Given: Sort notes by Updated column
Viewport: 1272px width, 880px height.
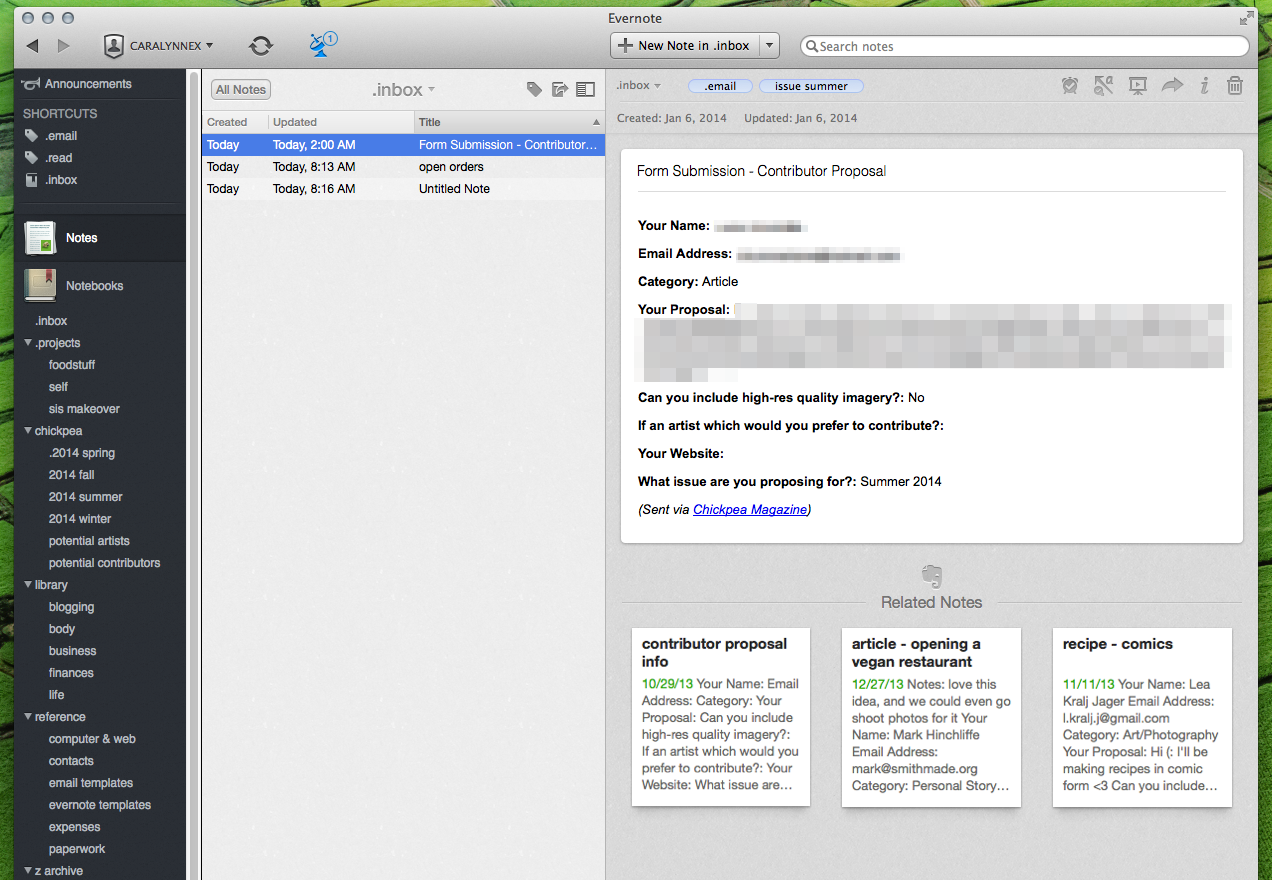Looking at the screenshot, I should [x=341, y=122].
